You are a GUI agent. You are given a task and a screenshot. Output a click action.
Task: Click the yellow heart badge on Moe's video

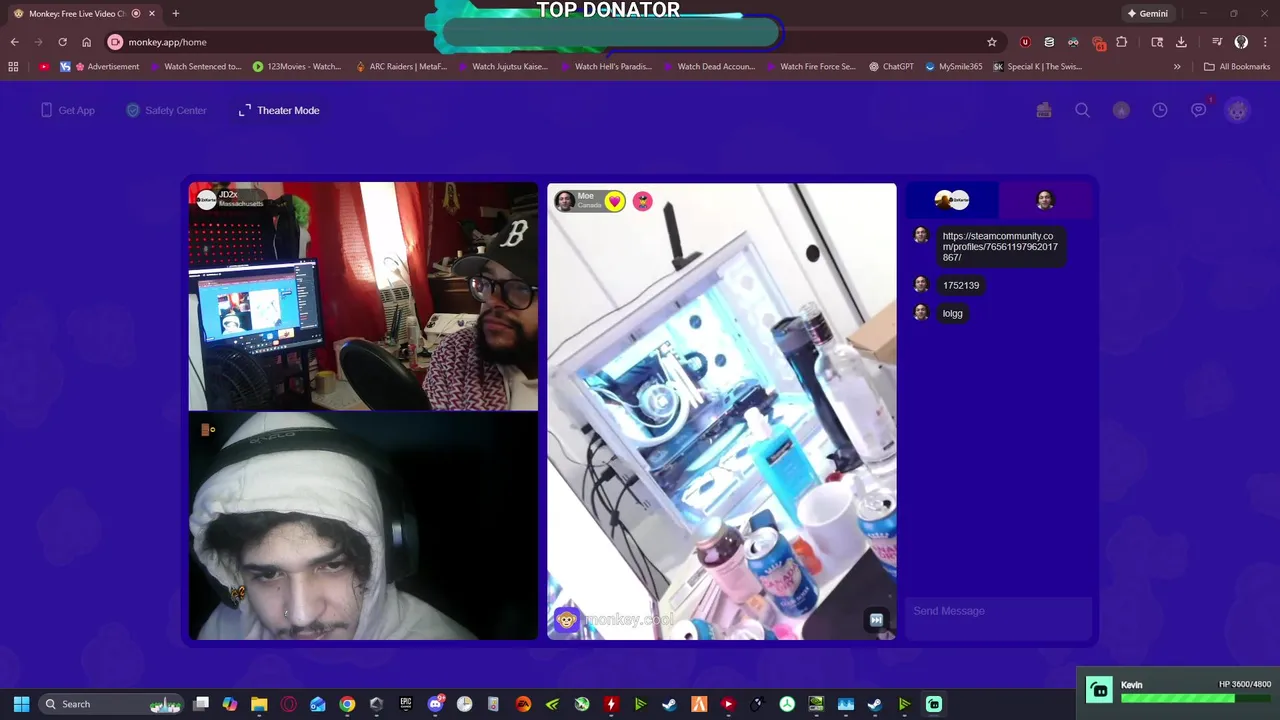click(614, 201)
